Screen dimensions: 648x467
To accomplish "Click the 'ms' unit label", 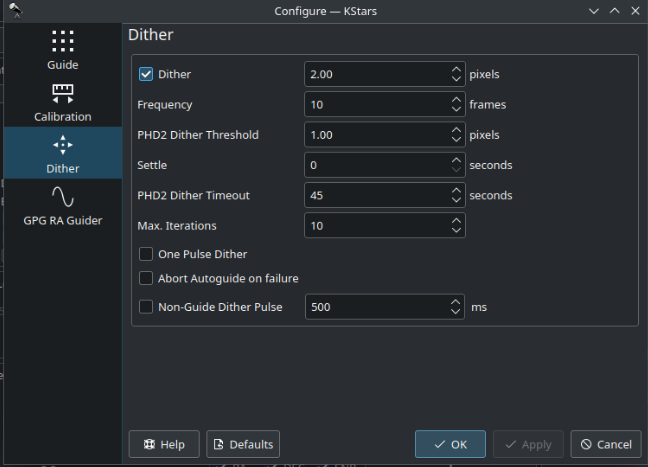I will click(479, 307).
